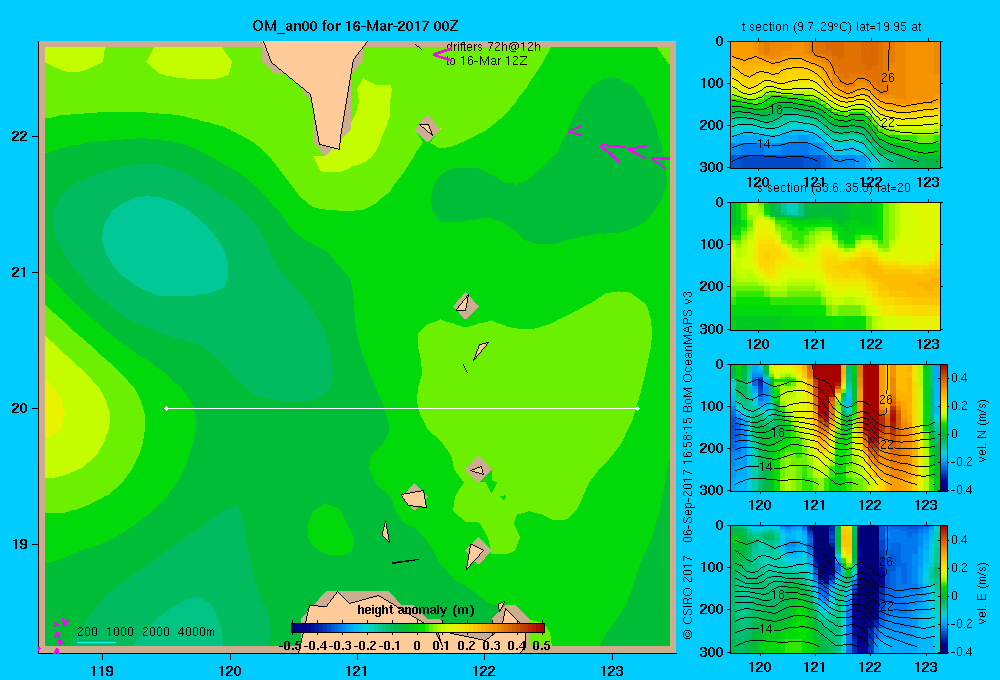Click the vel. N color scale bar
1000x680 pixels.
pyautogui.click(x=945, y=427)
